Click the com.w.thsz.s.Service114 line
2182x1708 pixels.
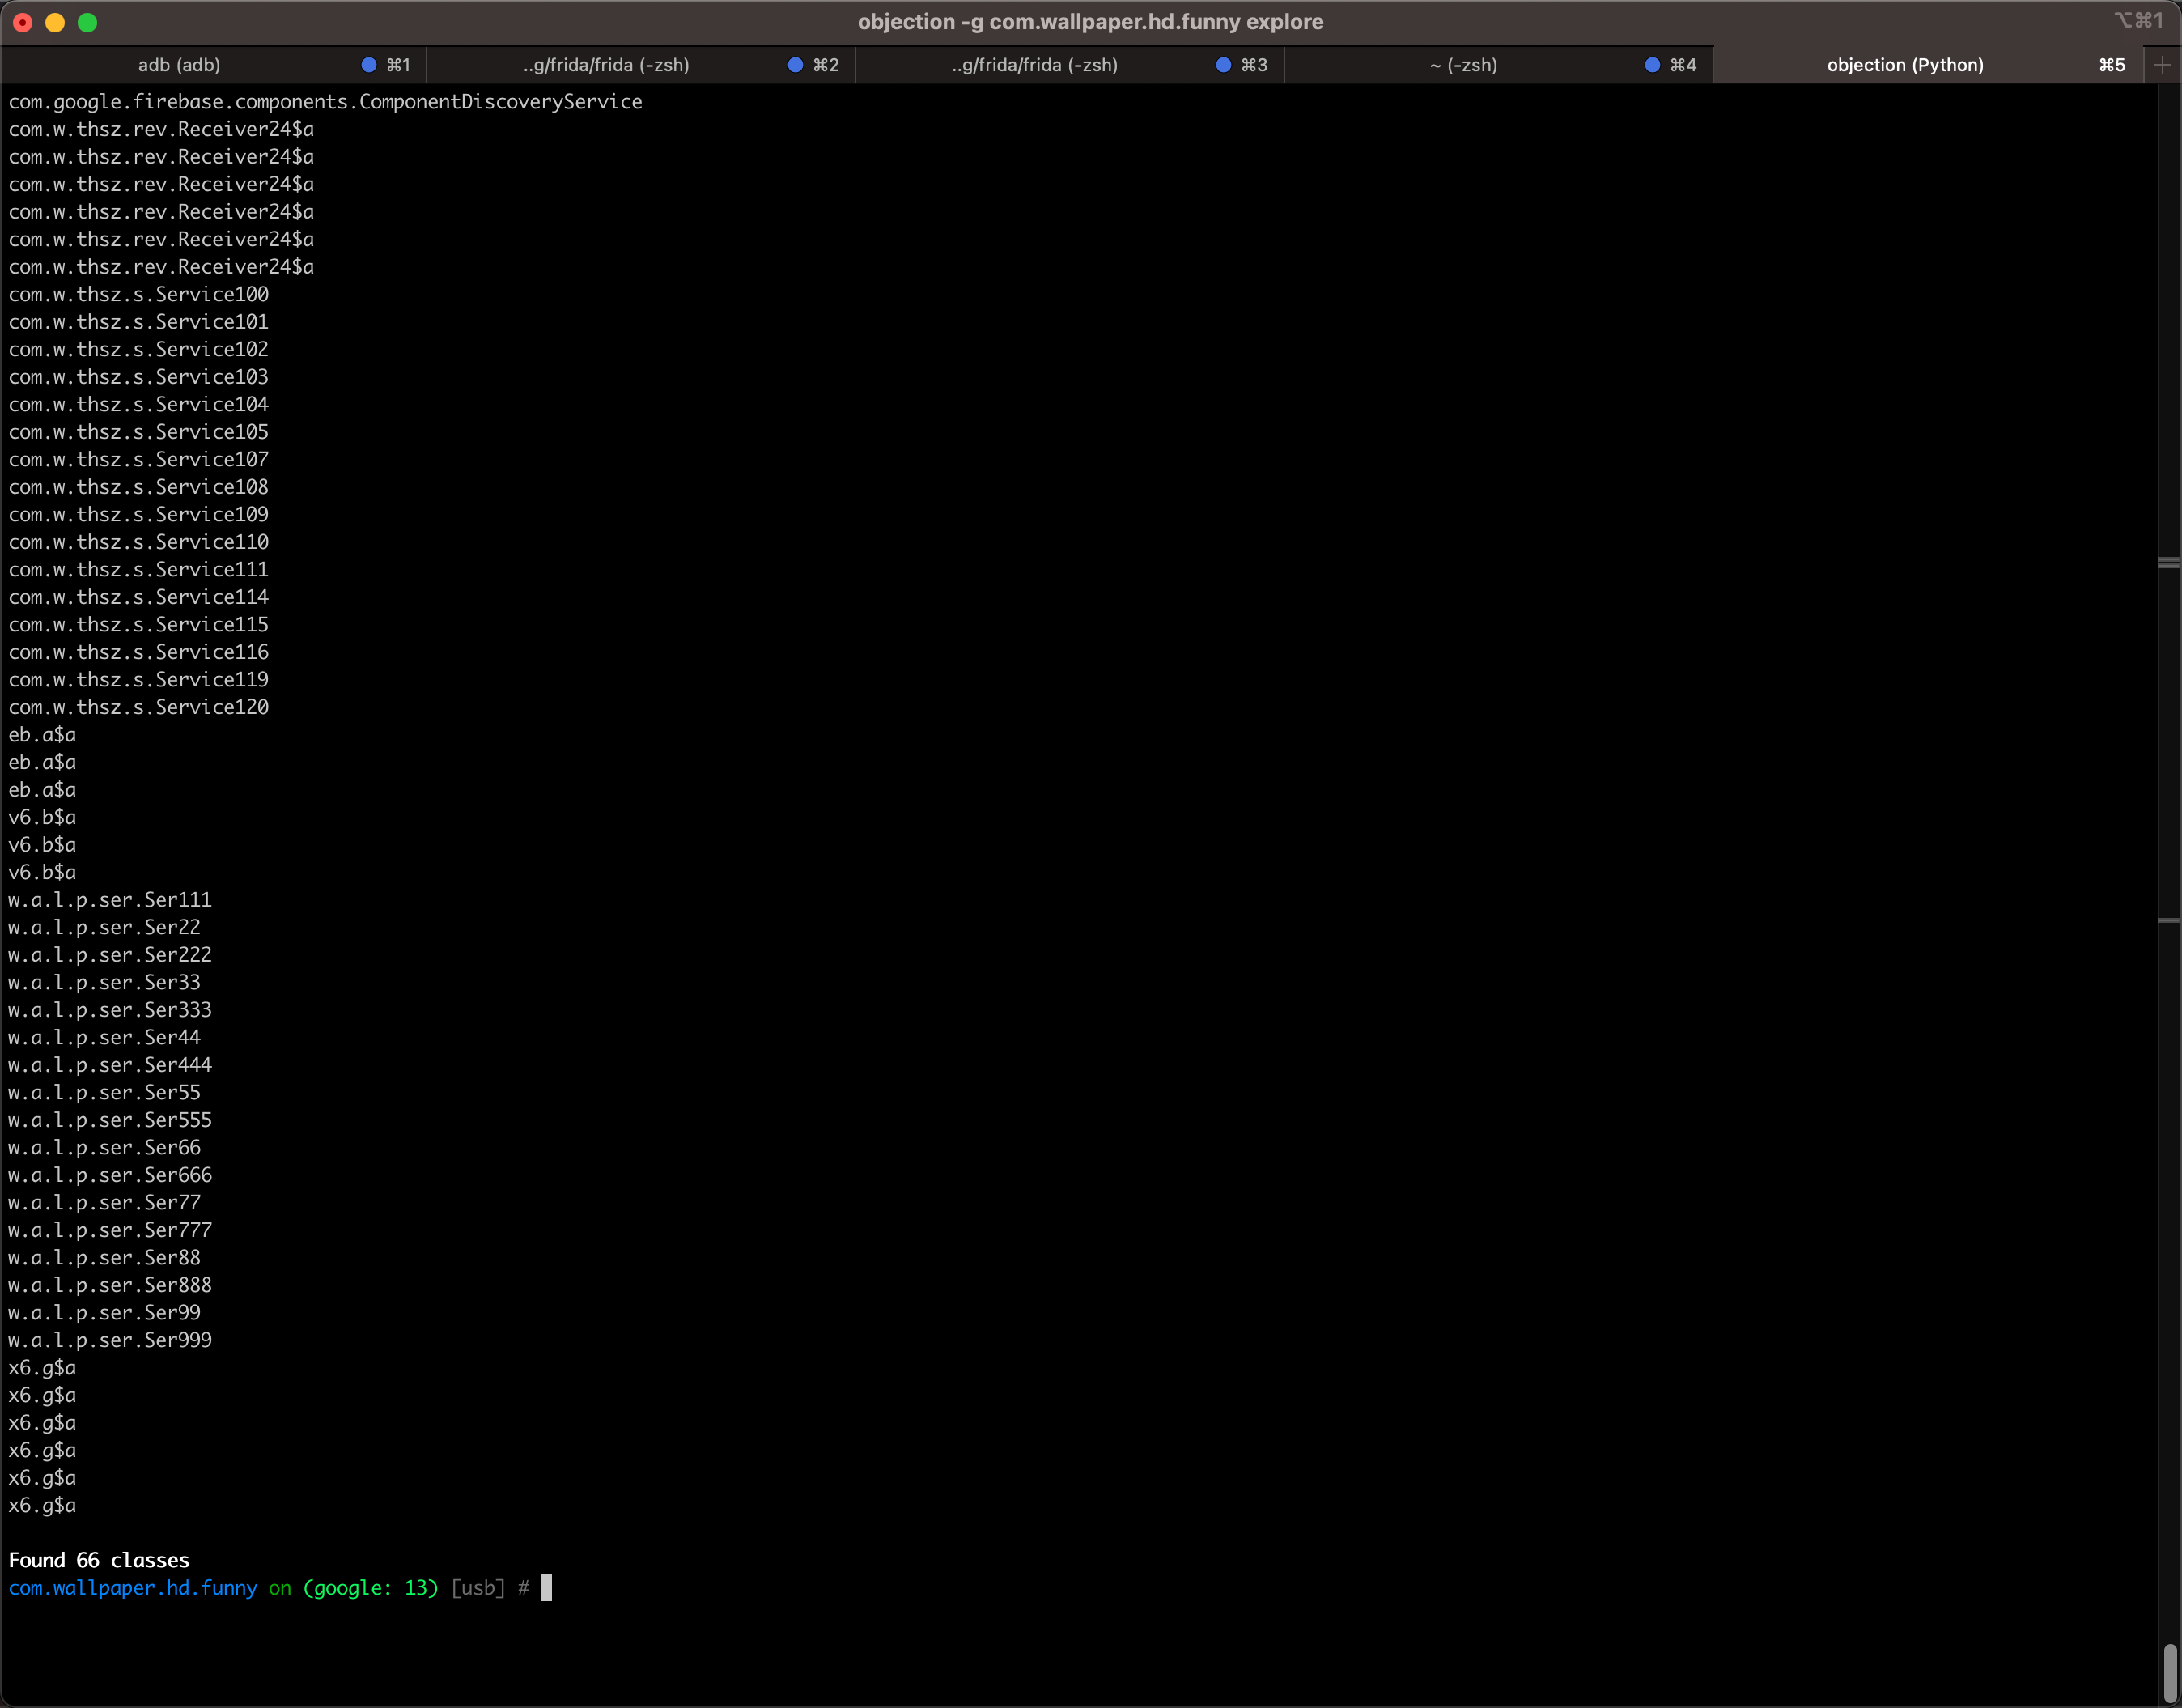point(139,597)
